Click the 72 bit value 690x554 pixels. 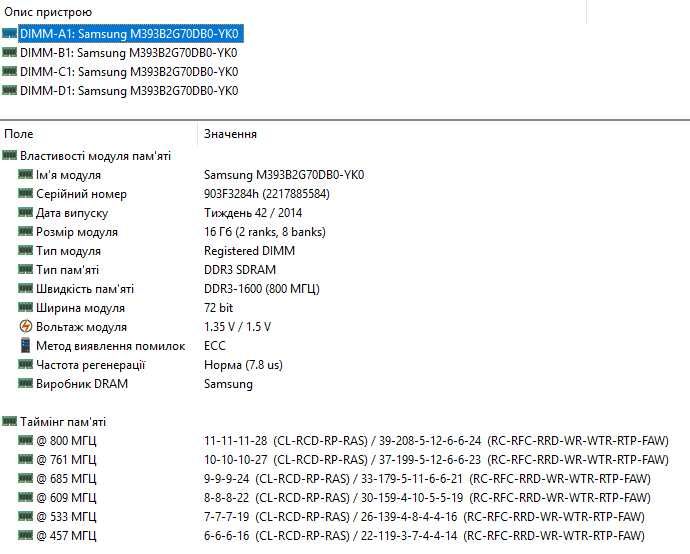[x=219, y=308]
